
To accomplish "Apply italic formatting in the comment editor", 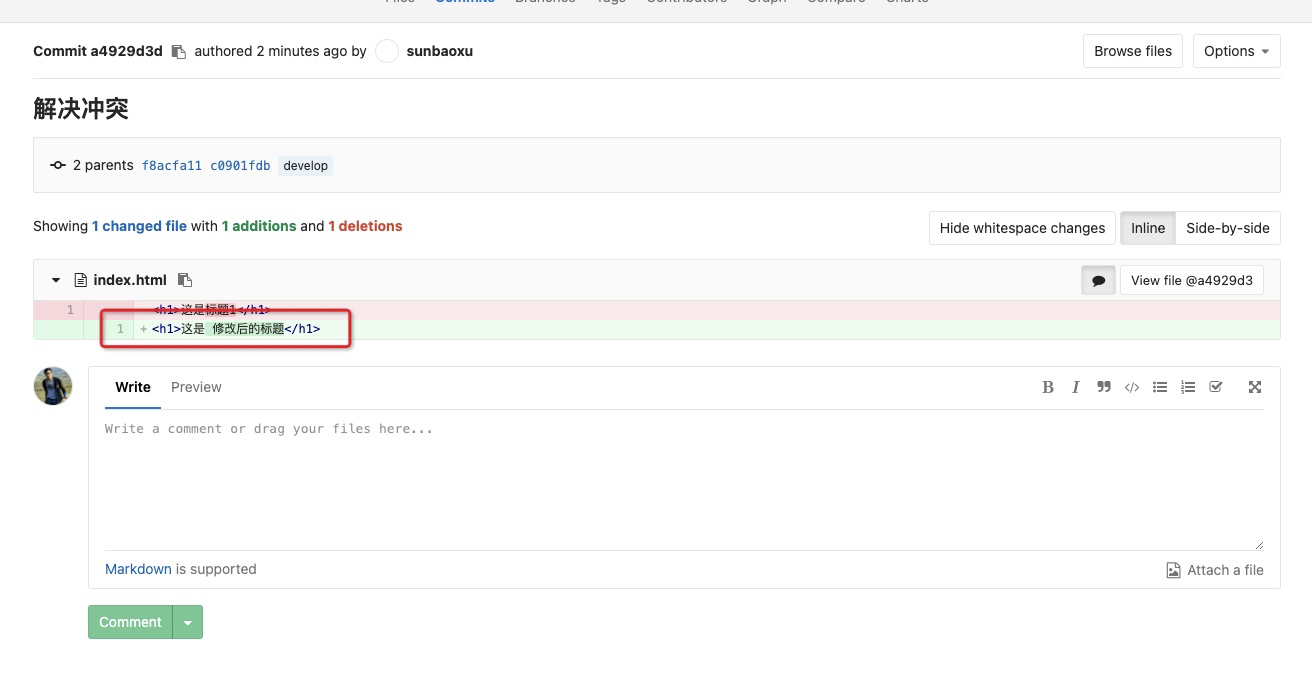I will coord(1076,387).
